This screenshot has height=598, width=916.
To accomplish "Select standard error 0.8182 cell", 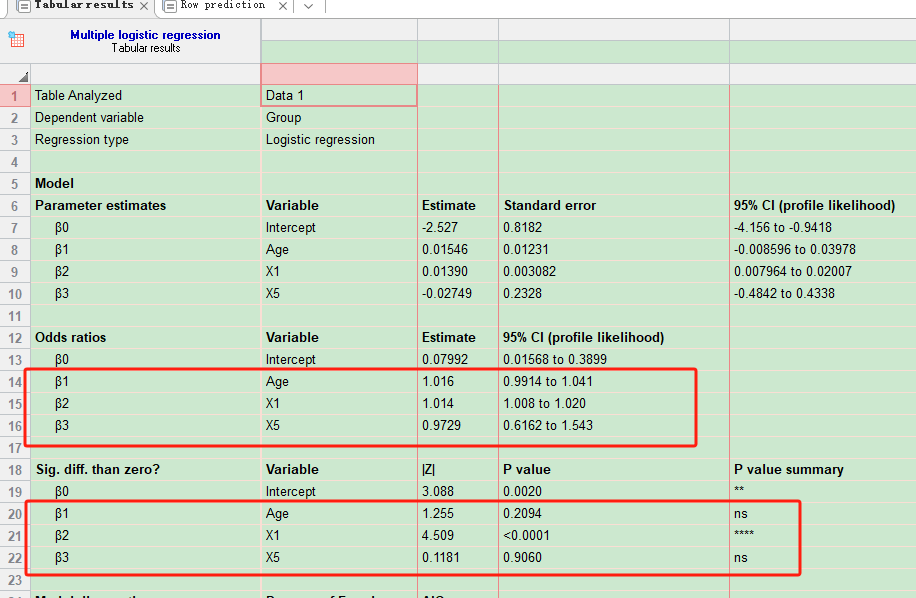I will (613, 228).
